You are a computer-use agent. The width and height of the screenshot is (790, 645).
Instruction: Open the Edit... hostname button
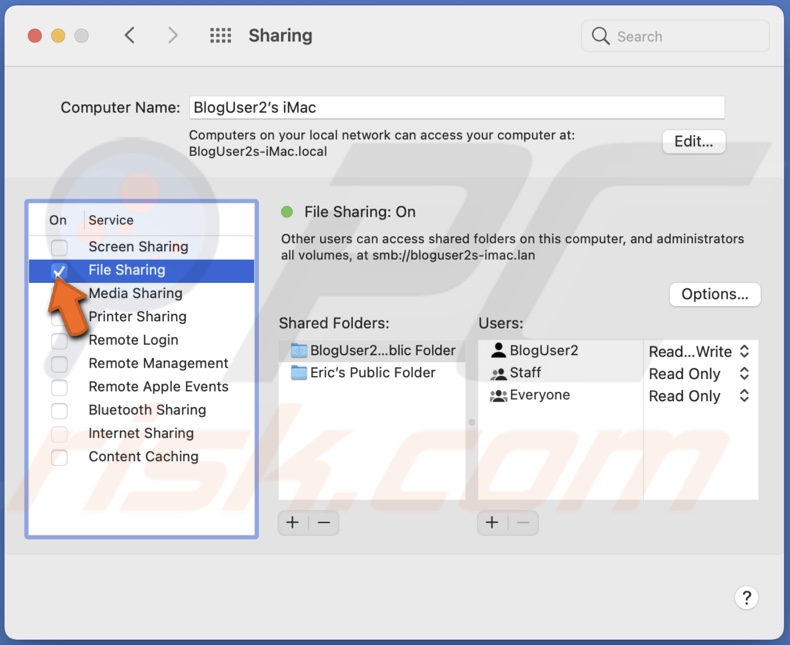click(693, 142)
